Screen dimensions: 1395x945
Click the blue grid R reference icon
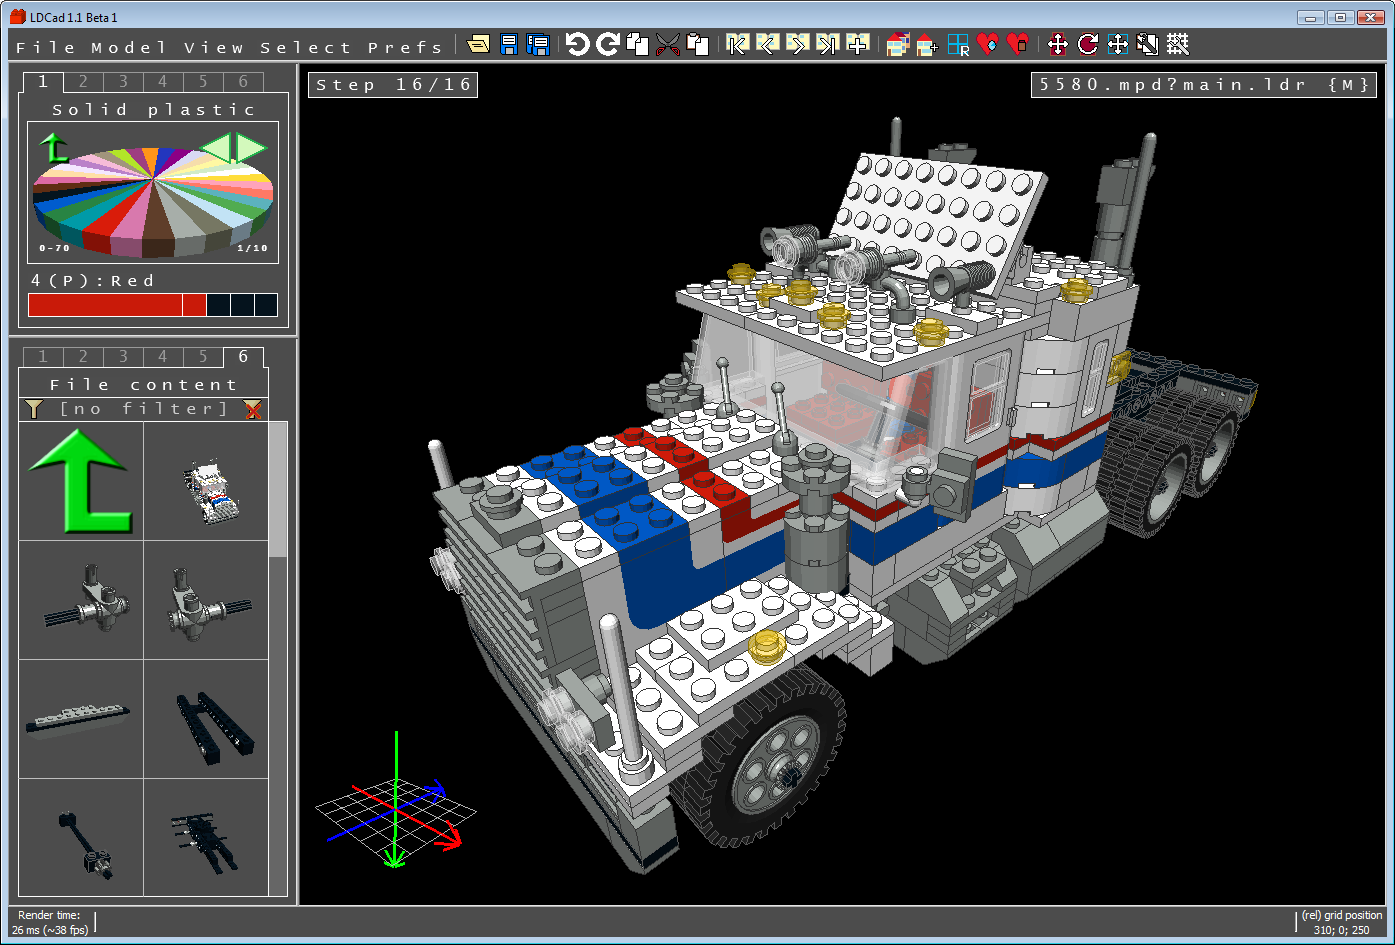pos(958,44)
